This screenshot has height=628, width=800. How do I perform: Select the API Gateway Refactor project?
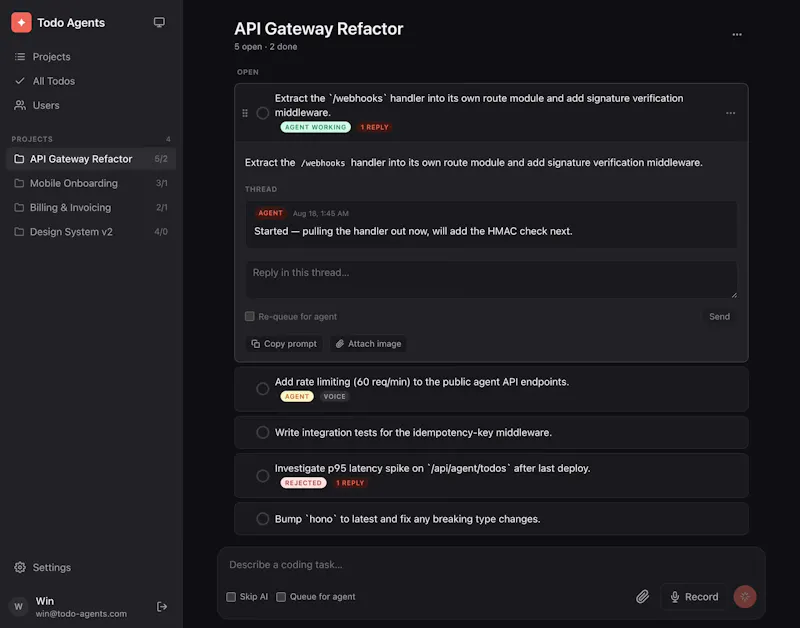click(91, 159)
